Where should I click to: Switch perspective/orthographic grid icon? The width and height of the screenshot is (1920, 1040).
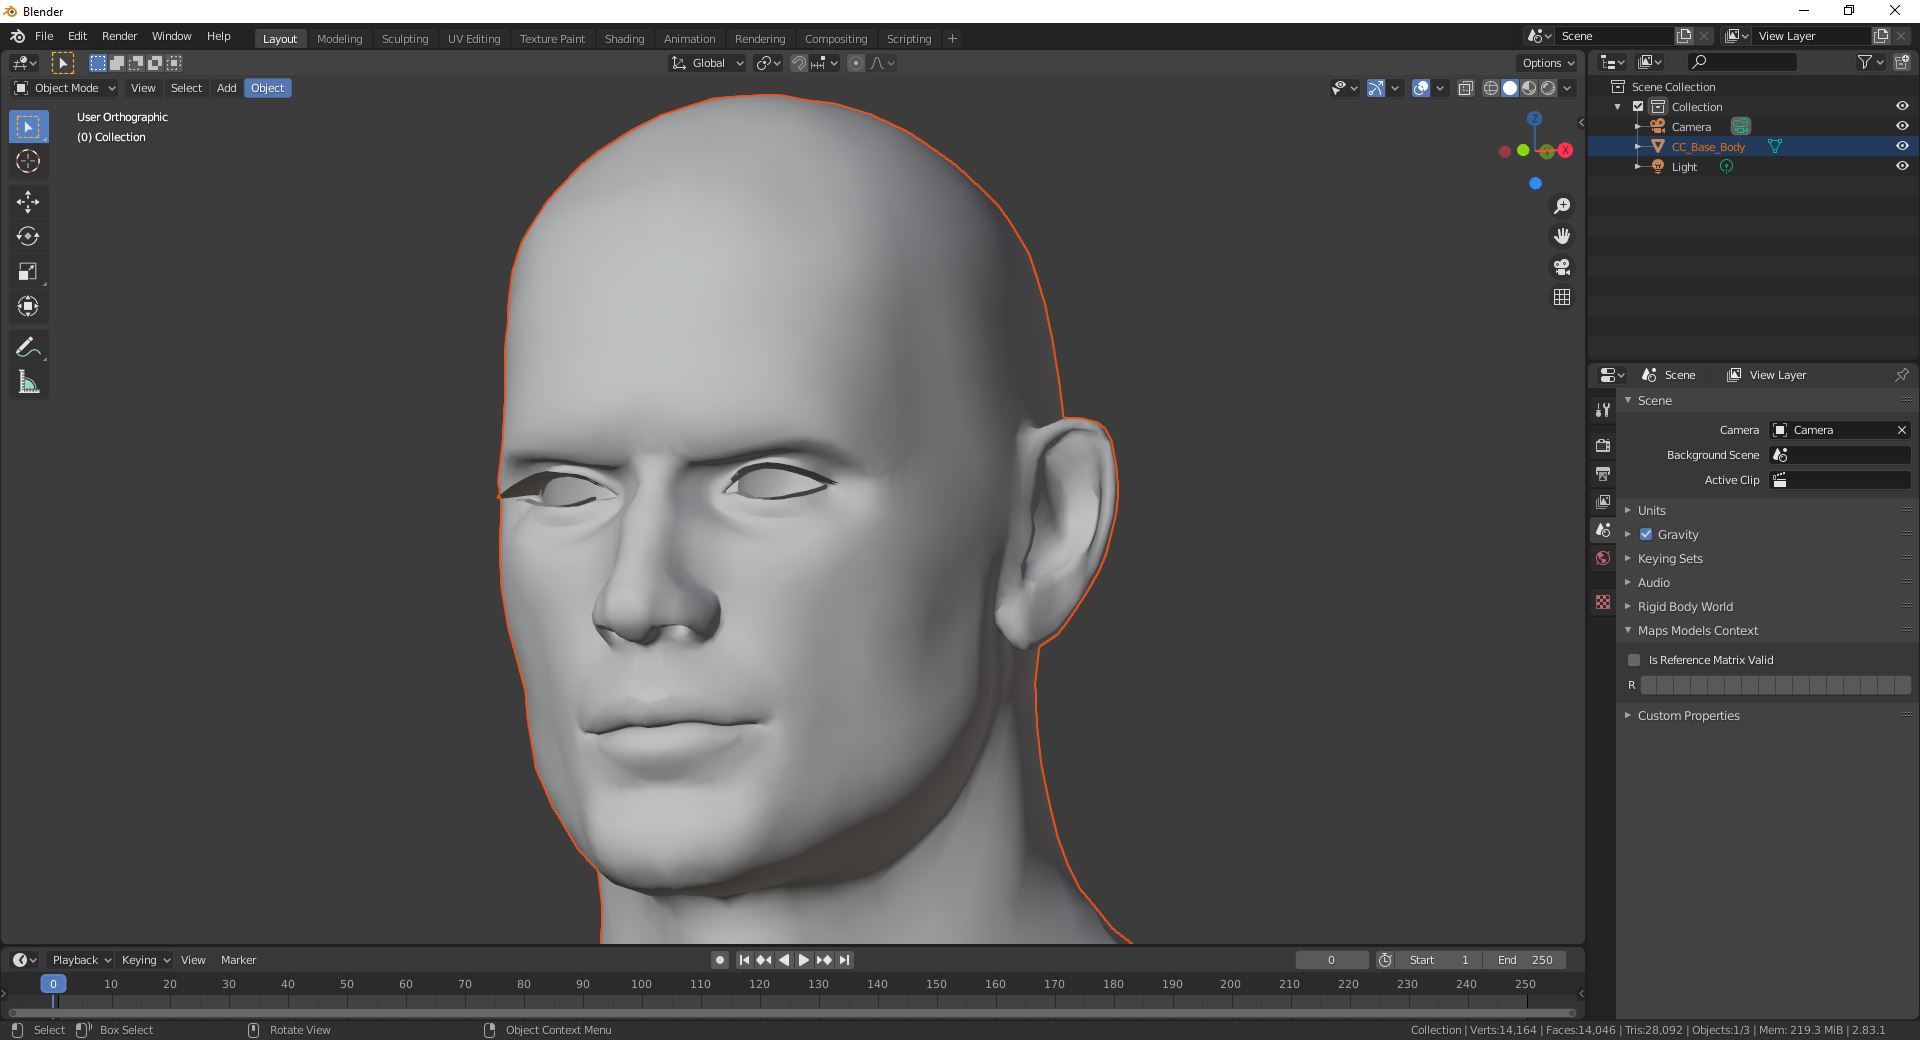click(1562, 297)
